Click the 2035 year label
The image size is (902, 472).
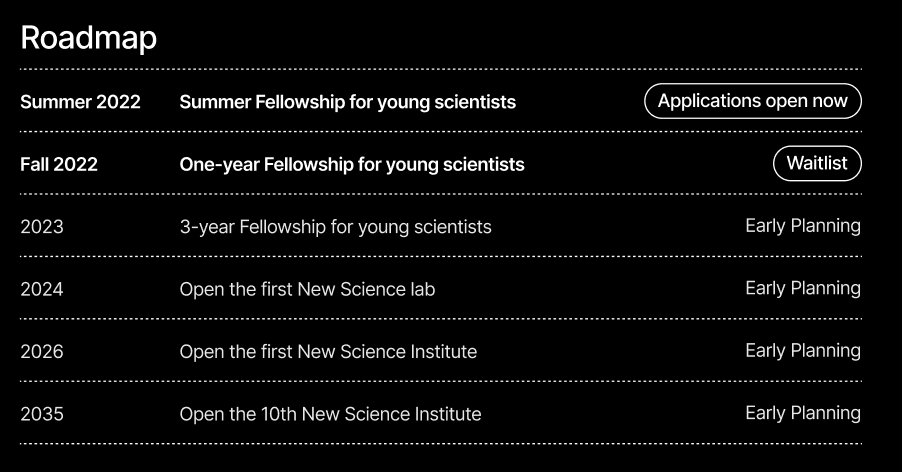pos(41,414)
